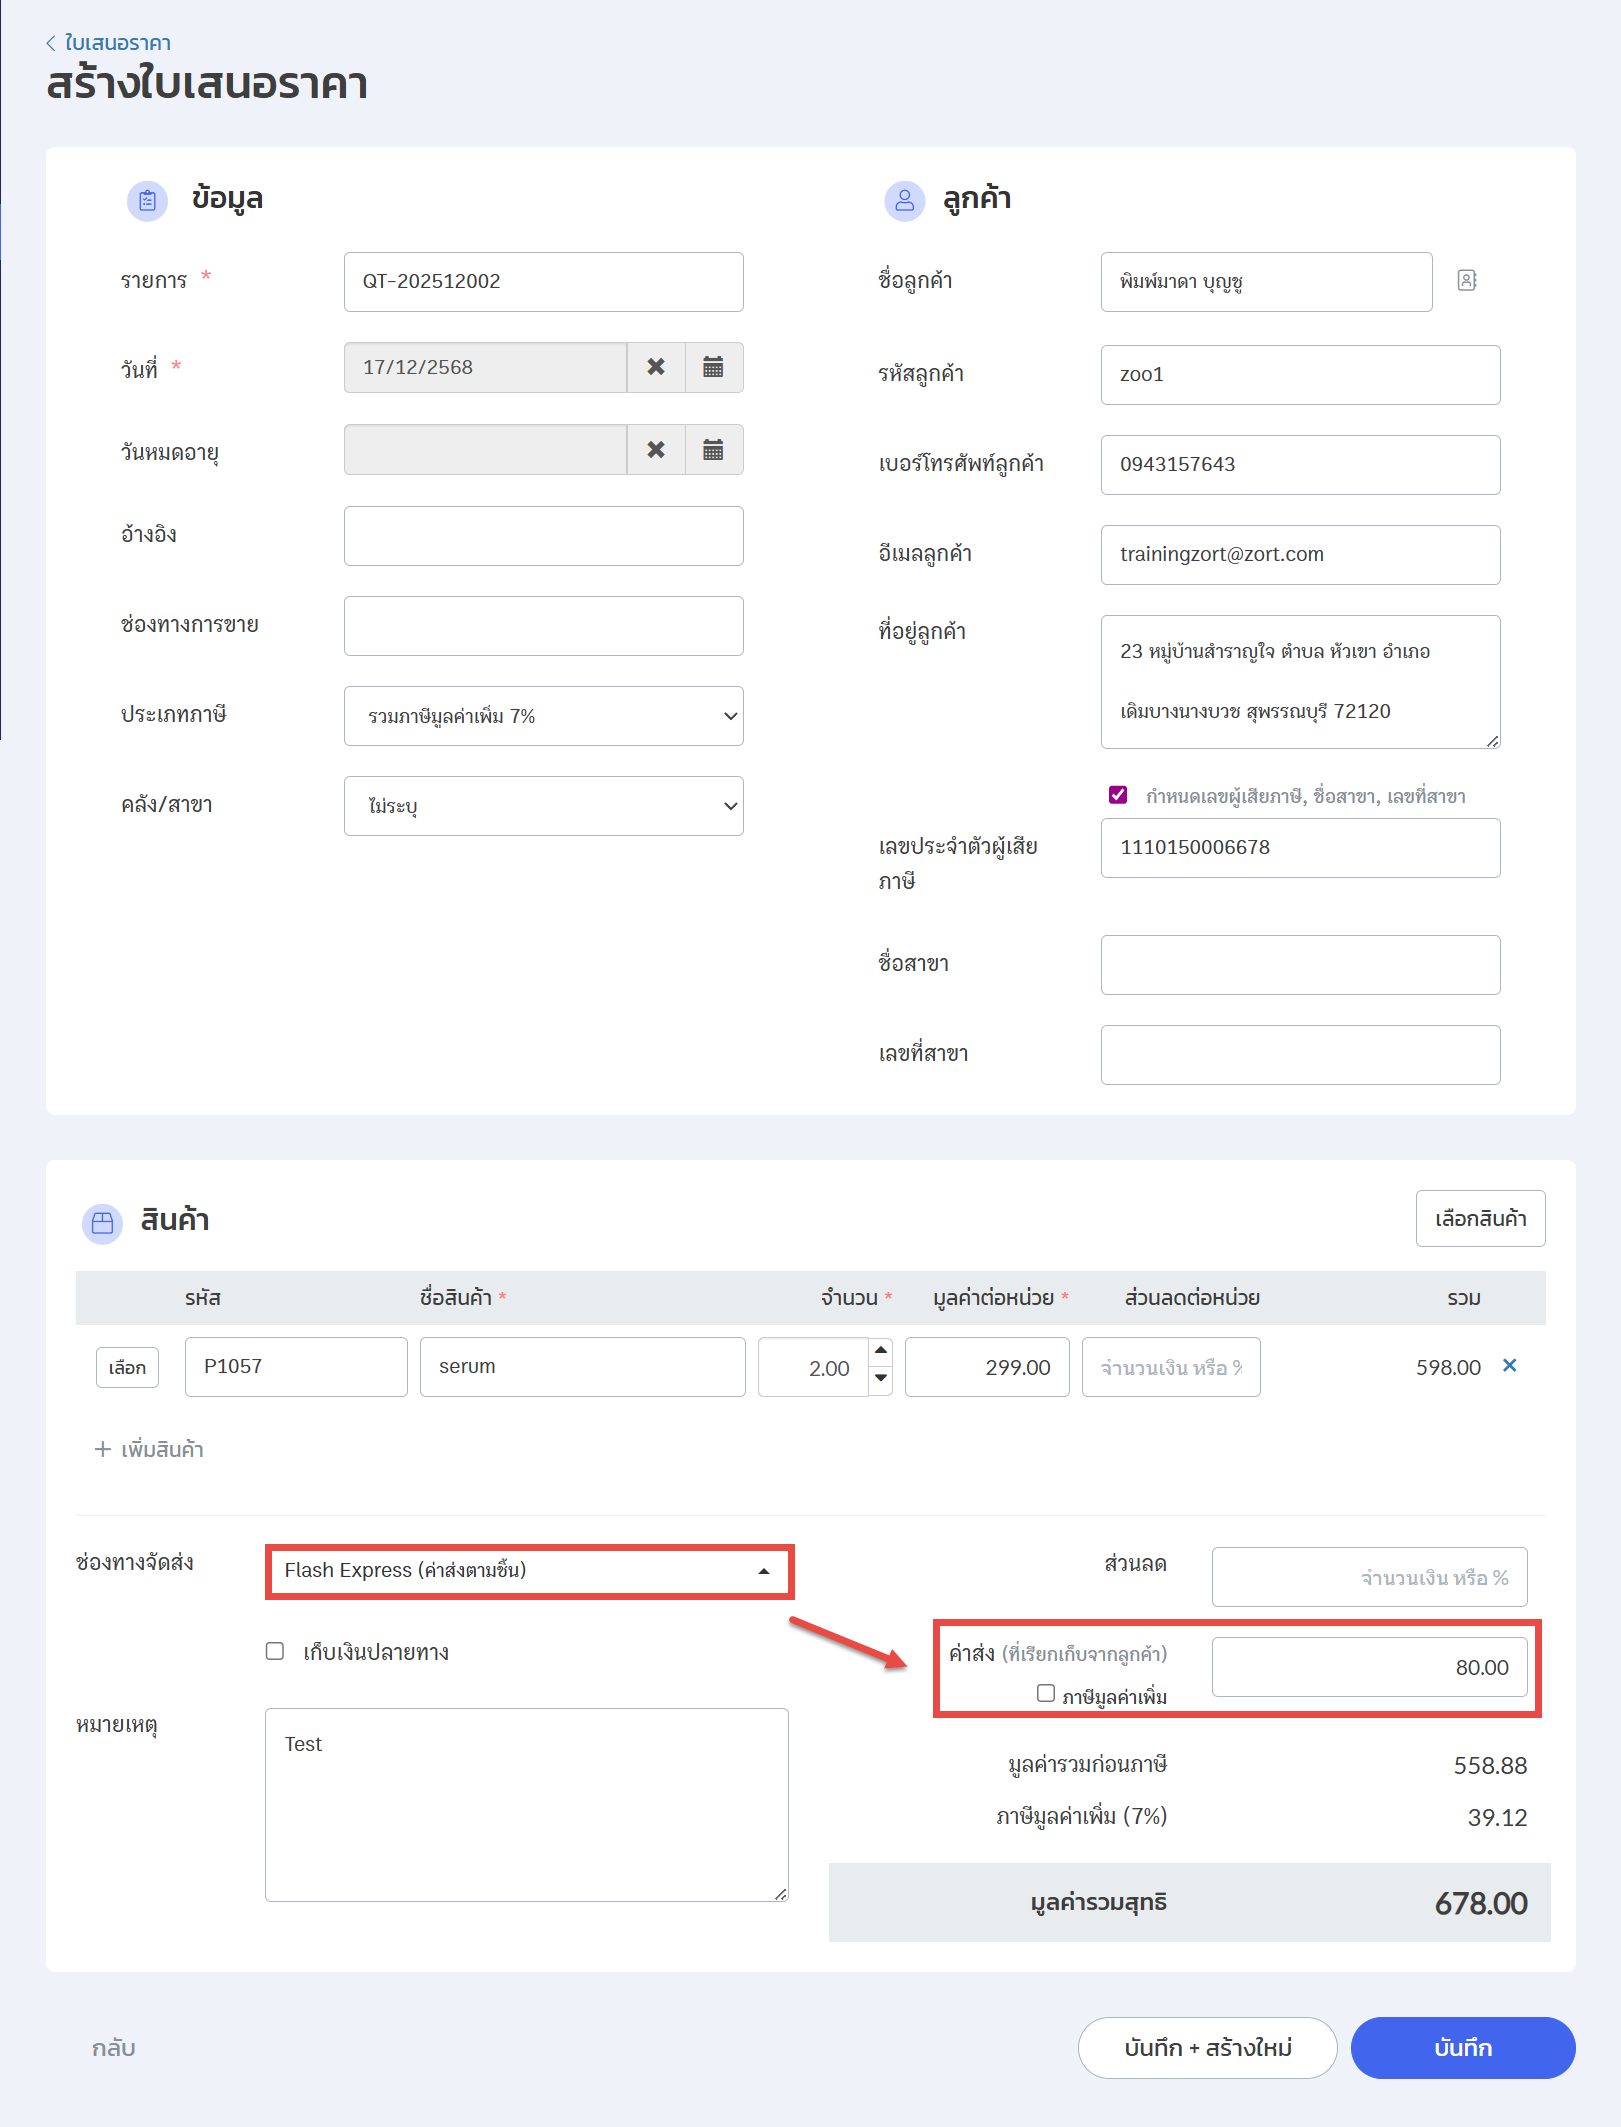Screen dimensions: 1621x2127
Task: Tick VAT checkbox under shipping fee
Action: coord(1046,1693)
